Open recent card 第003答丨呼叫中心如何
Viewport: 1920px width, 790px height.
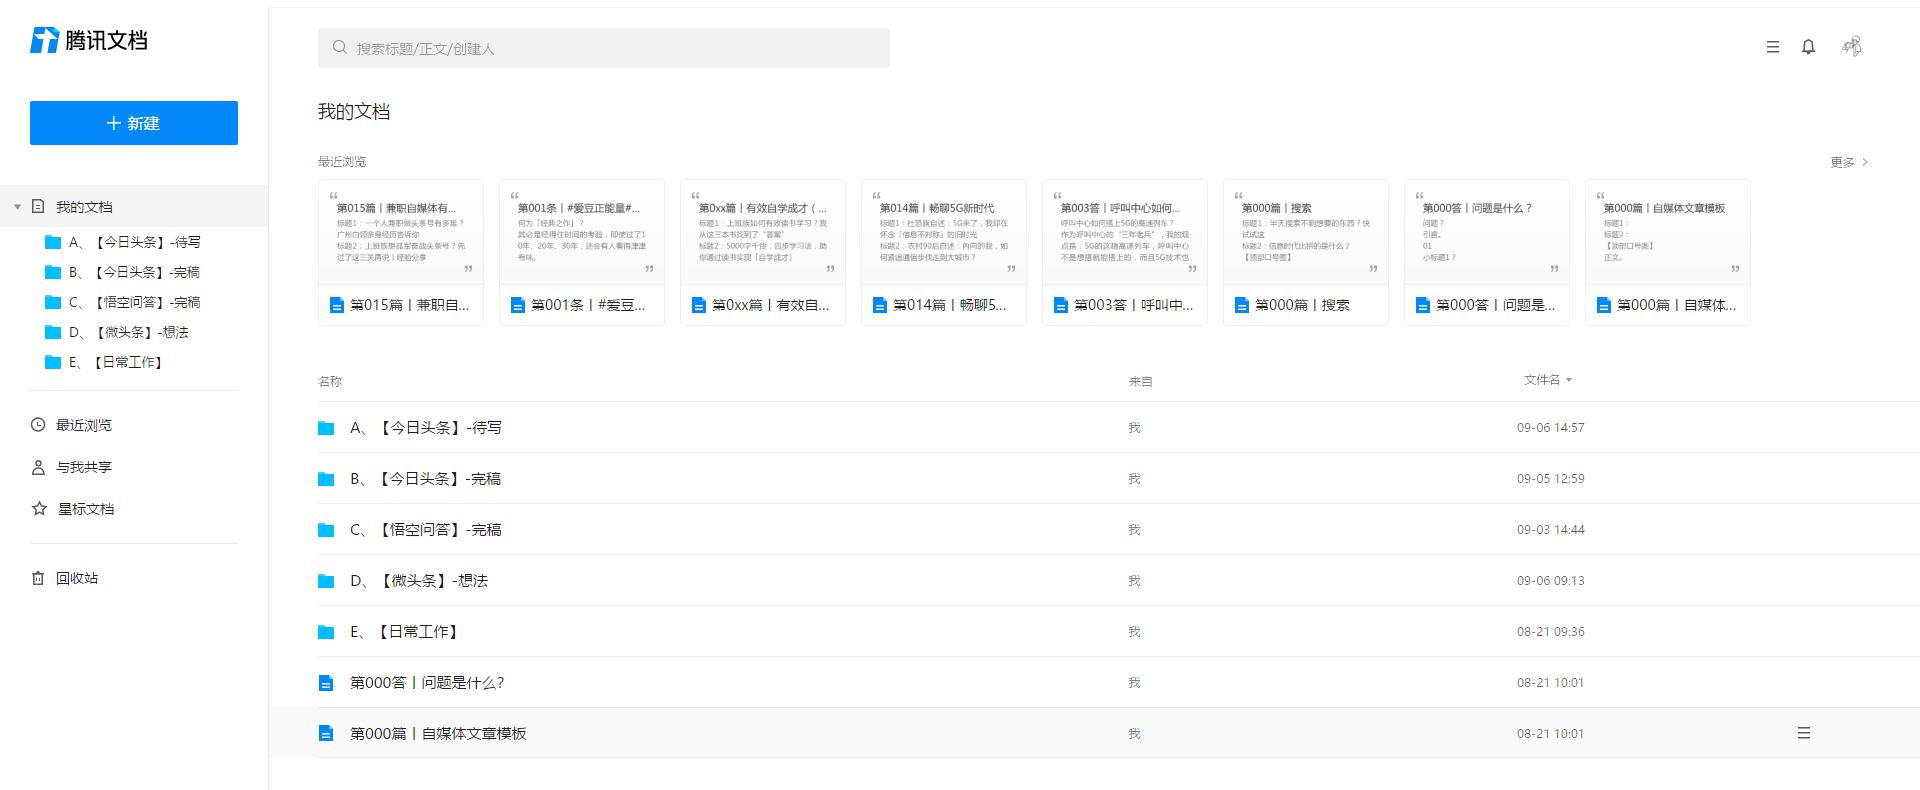coord(1125,252)
